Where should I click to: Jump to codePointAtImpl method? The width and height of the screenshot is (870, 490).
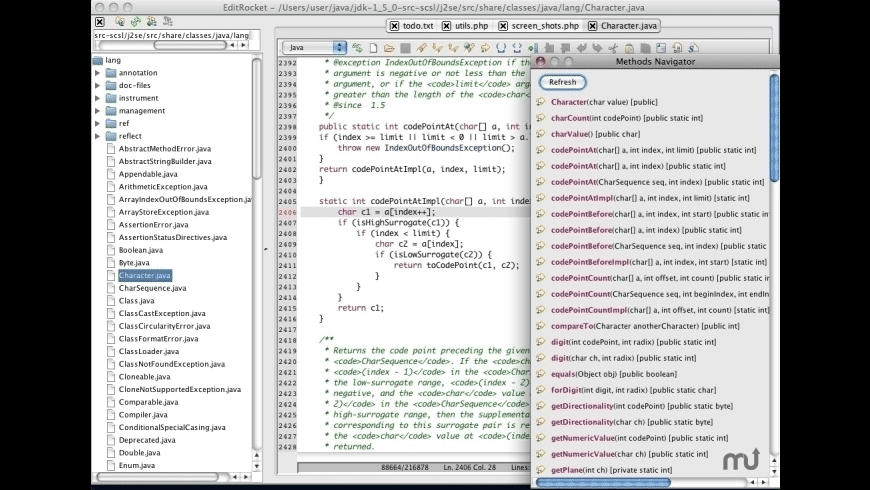tap(650, 198)
